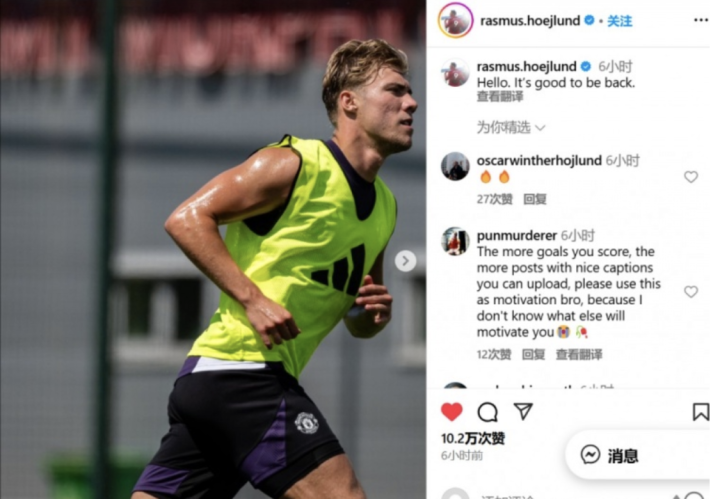The image size is (720, 499).
Task: Open the three-dot more options menu
Action: (701, 20)
